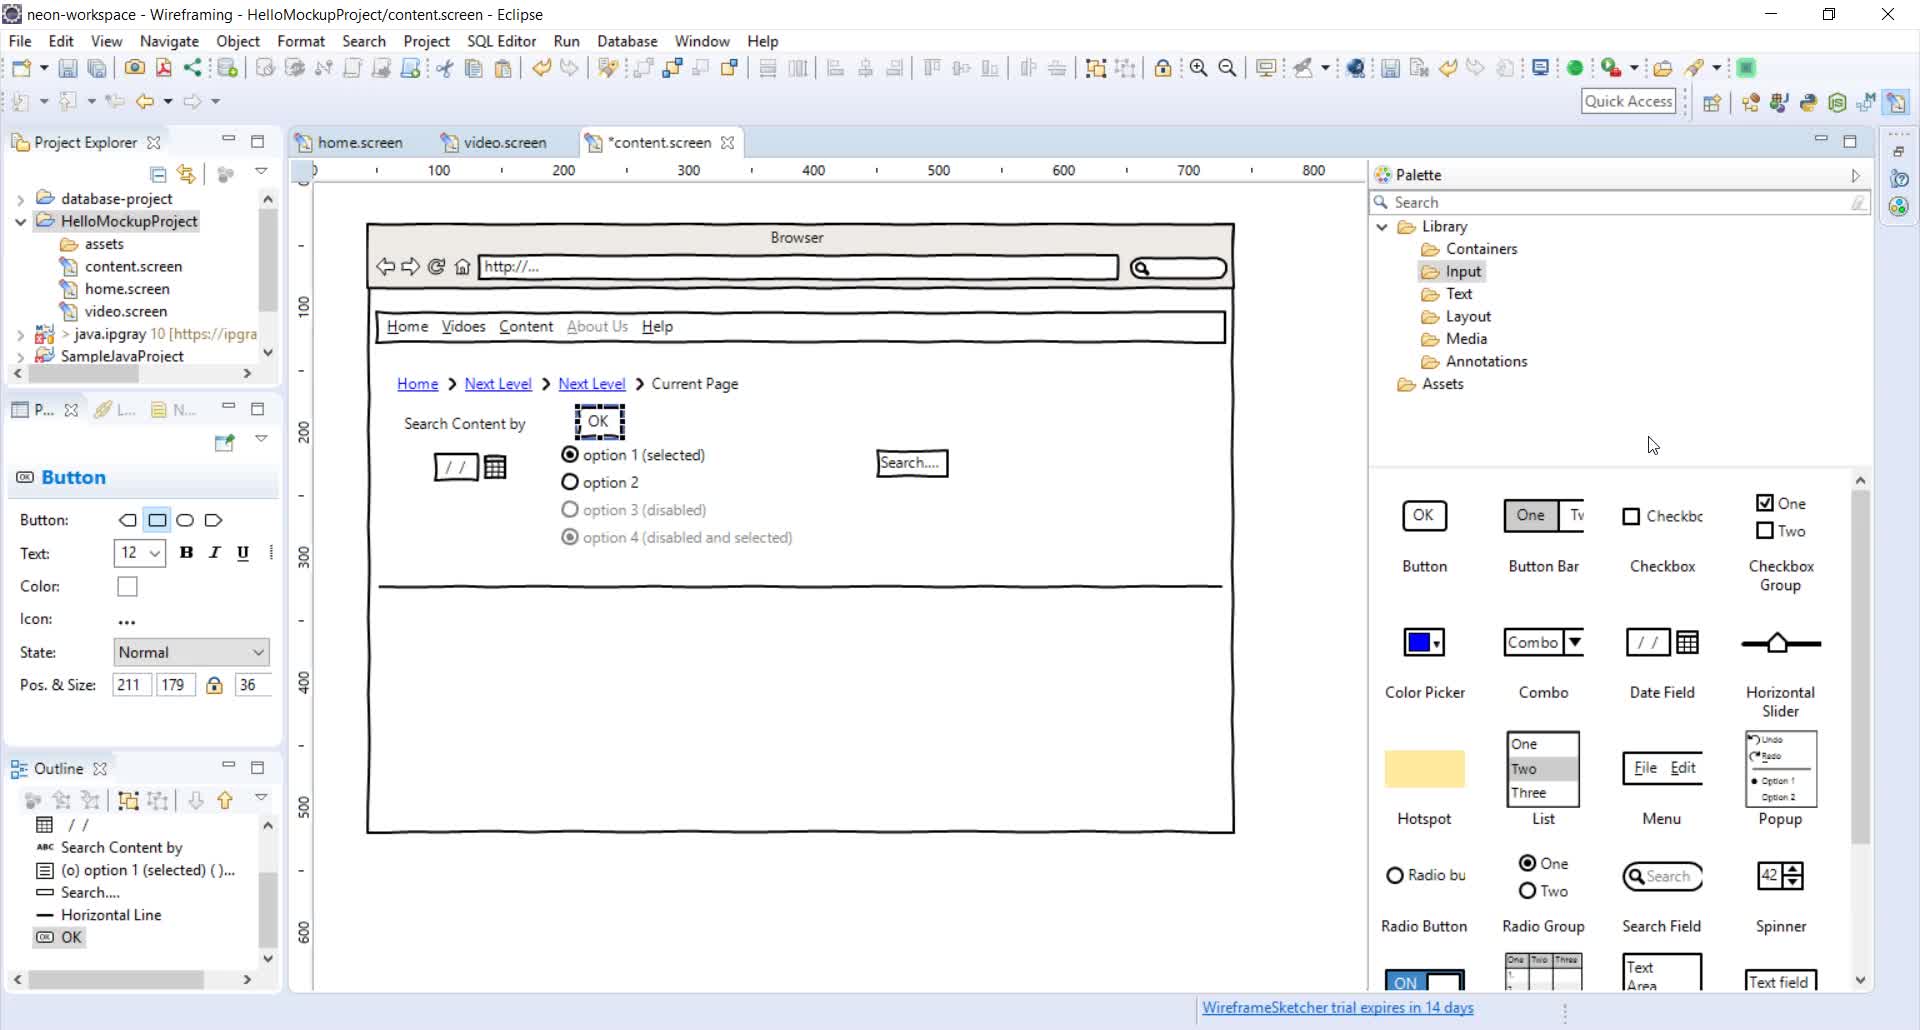Select the Spinner widget in the Palette
This screenshot has height=1030, width=1920.
1780,875
